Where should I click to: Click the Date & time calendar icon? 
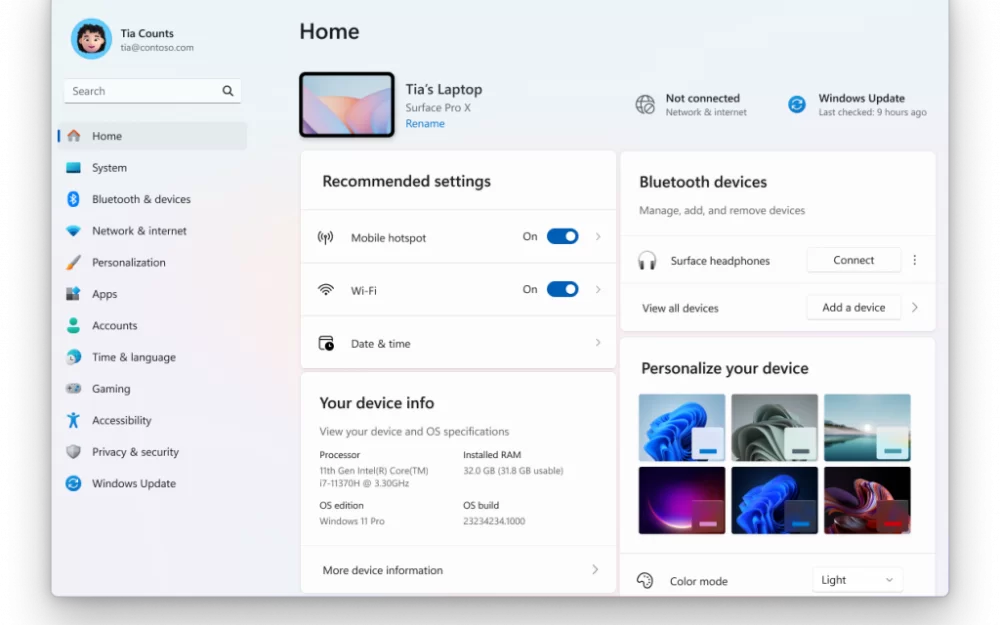point(326,343)
